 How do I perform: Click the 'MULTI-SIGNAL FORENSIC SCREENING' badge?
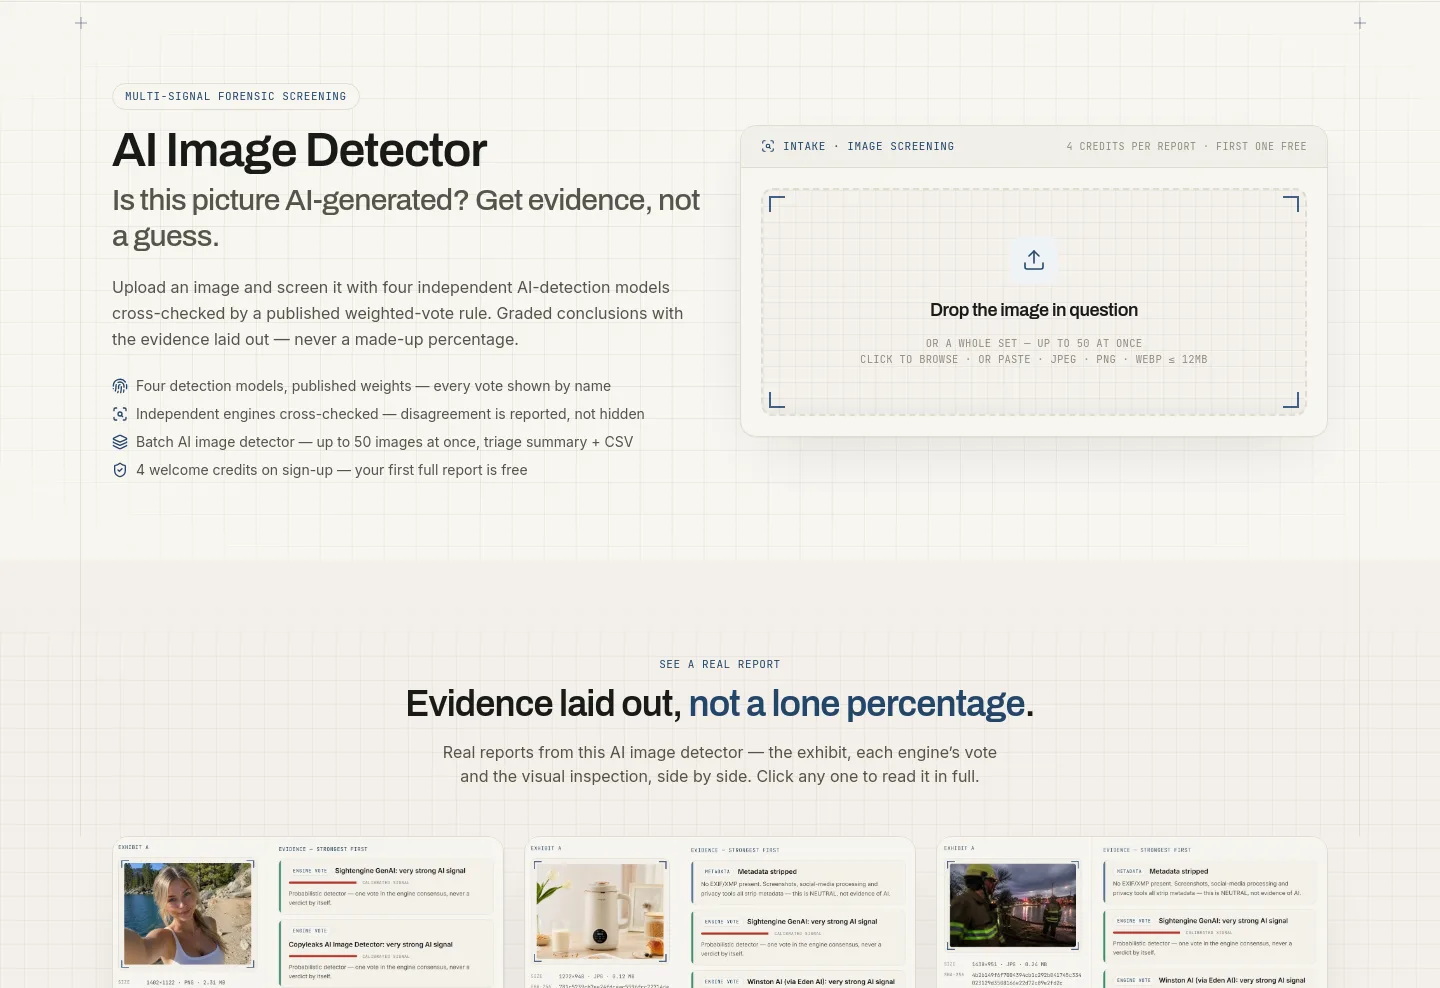tap(236, 97)
